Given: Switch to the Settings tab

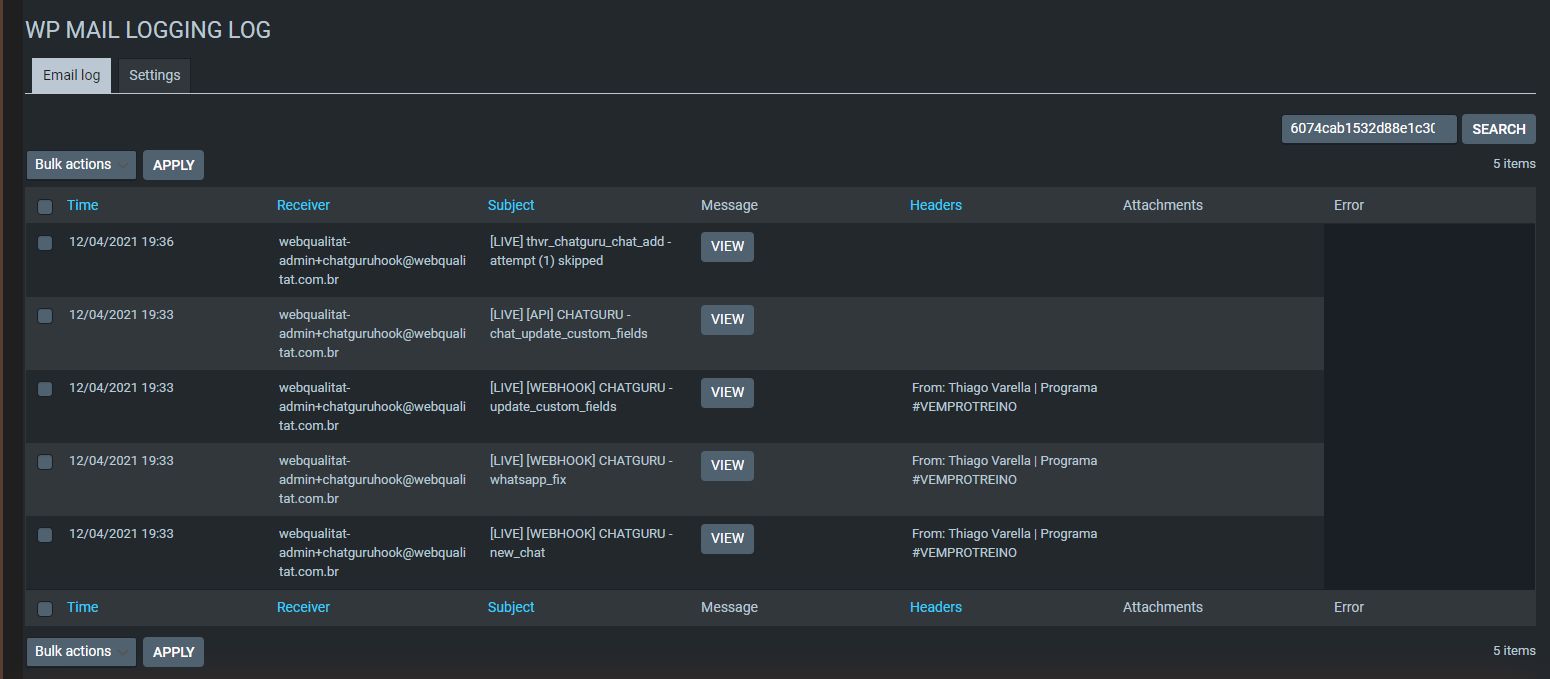Looking at the screenshot, I should tap(154, 76).
